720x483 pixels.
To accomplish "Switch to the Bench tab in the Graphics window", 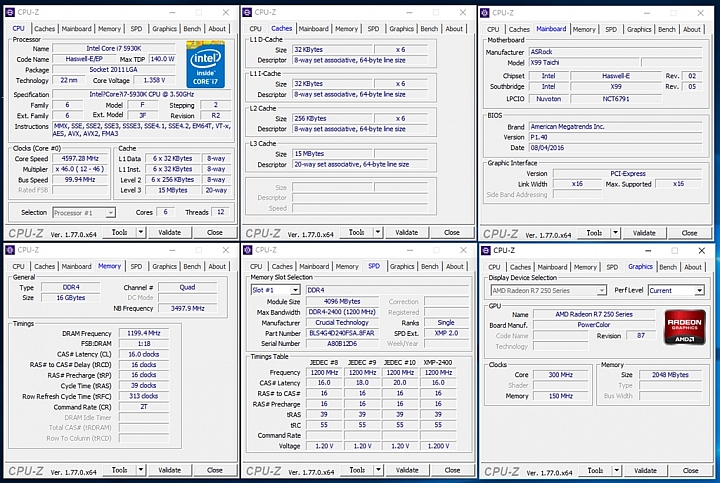I will 668,267.
